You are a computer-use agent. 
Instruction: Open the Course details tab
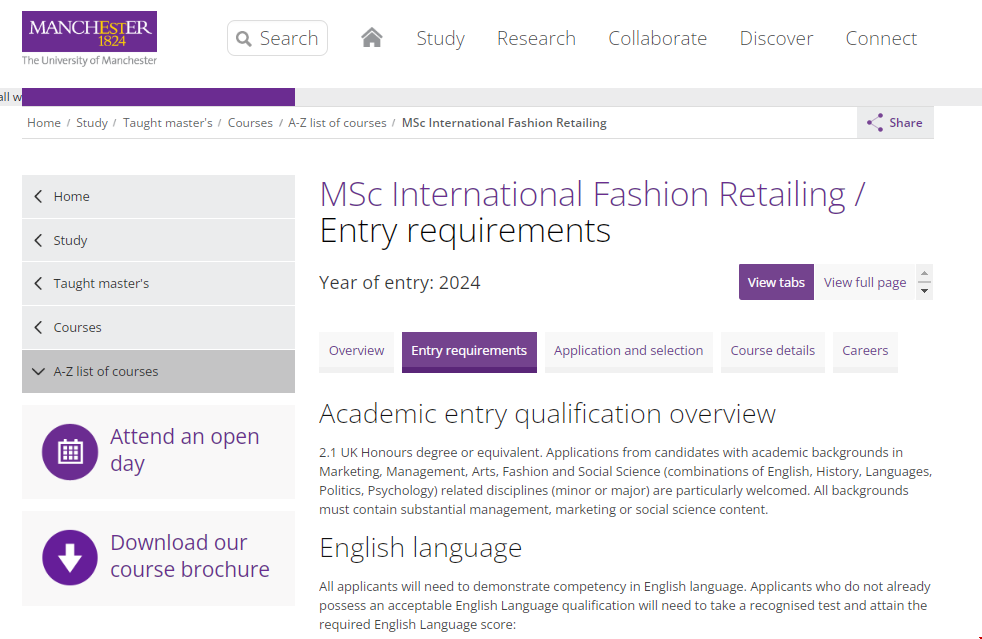772,351
